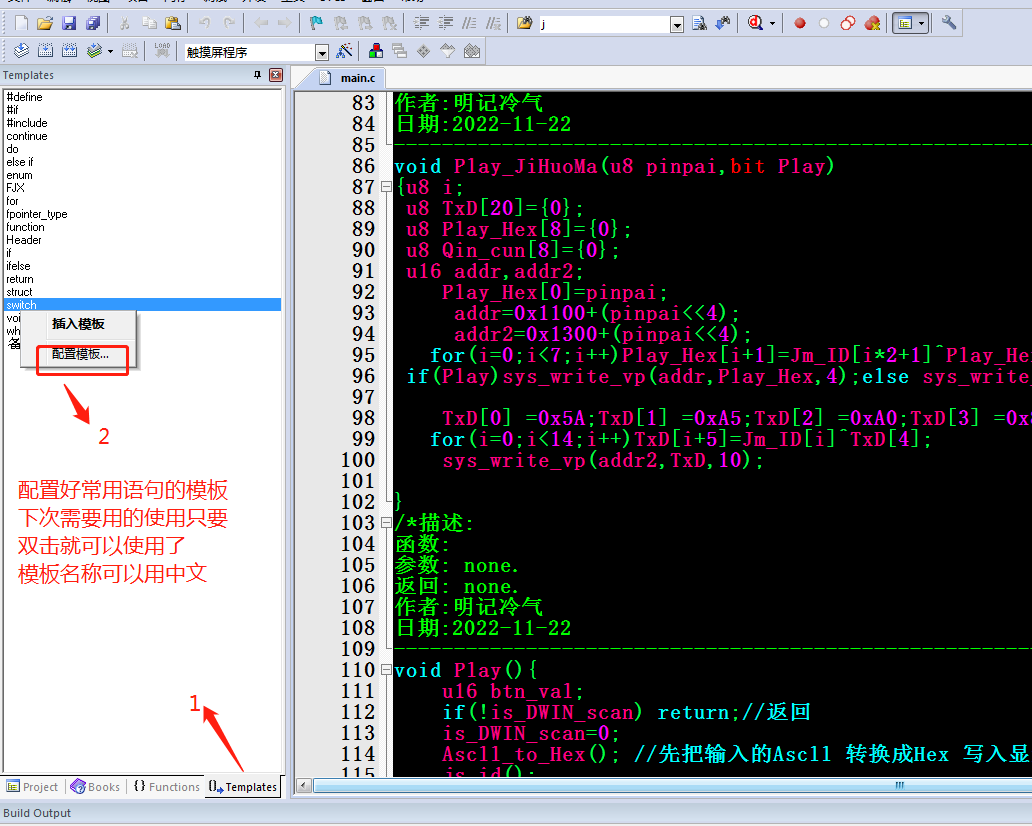Screen dimensions: 1032x826
Task: Select the switch template entry
Action: (x=143, y=305)
